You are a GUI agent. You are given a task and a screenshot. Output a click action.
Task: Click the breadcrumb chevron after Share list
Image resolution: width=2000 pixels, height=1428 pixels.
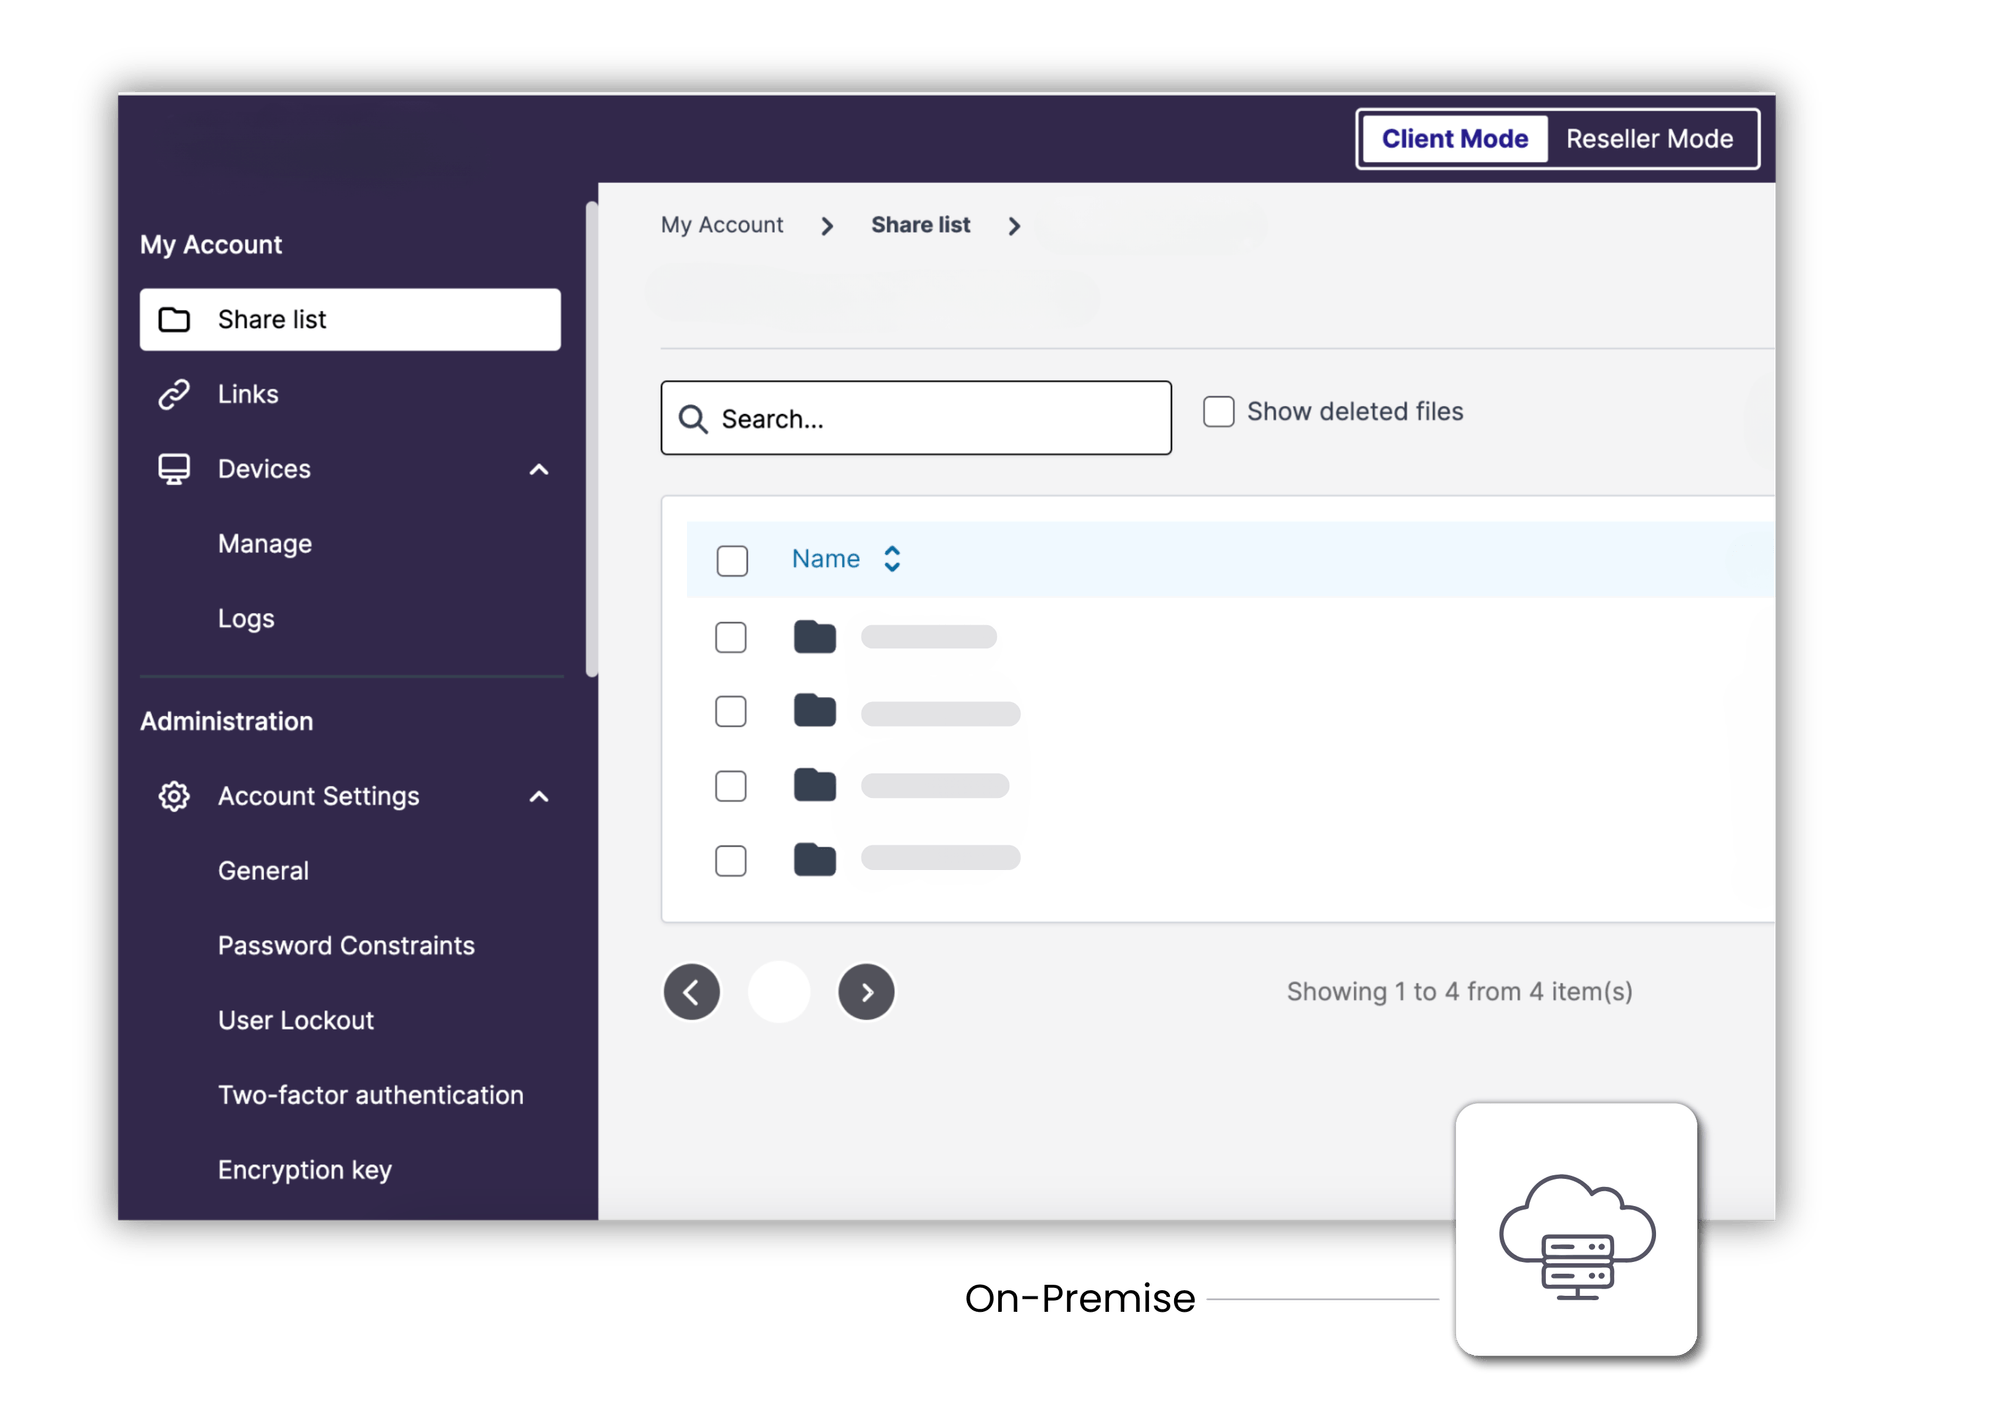(x=1015, y=226)
